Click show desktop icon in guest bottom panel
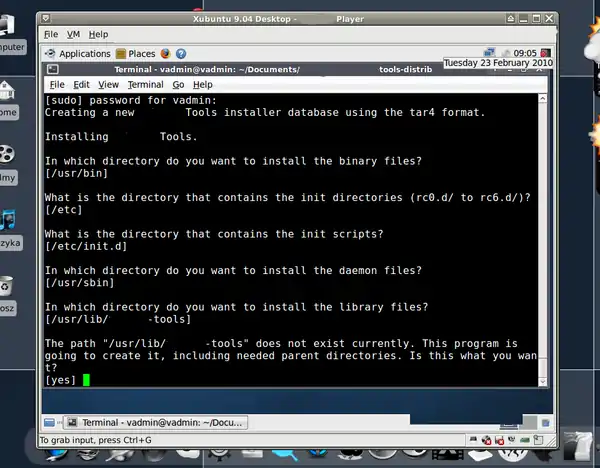600x468 pixels. click(49, 423)
